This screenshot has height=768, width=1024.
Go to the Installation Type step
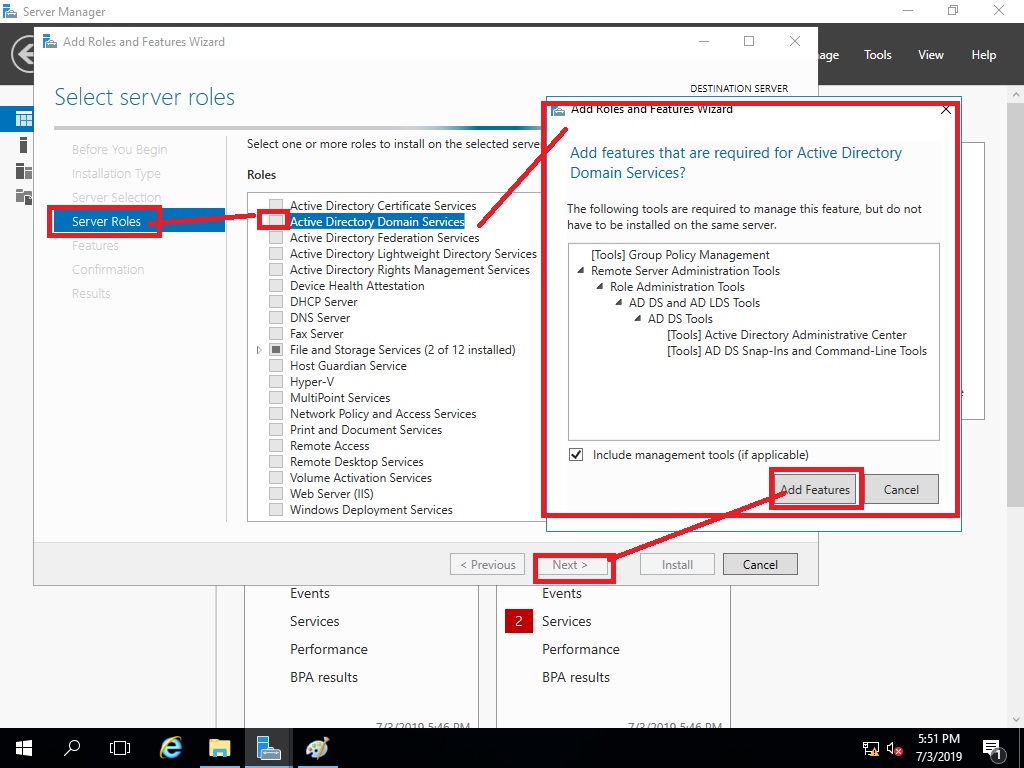116,174
